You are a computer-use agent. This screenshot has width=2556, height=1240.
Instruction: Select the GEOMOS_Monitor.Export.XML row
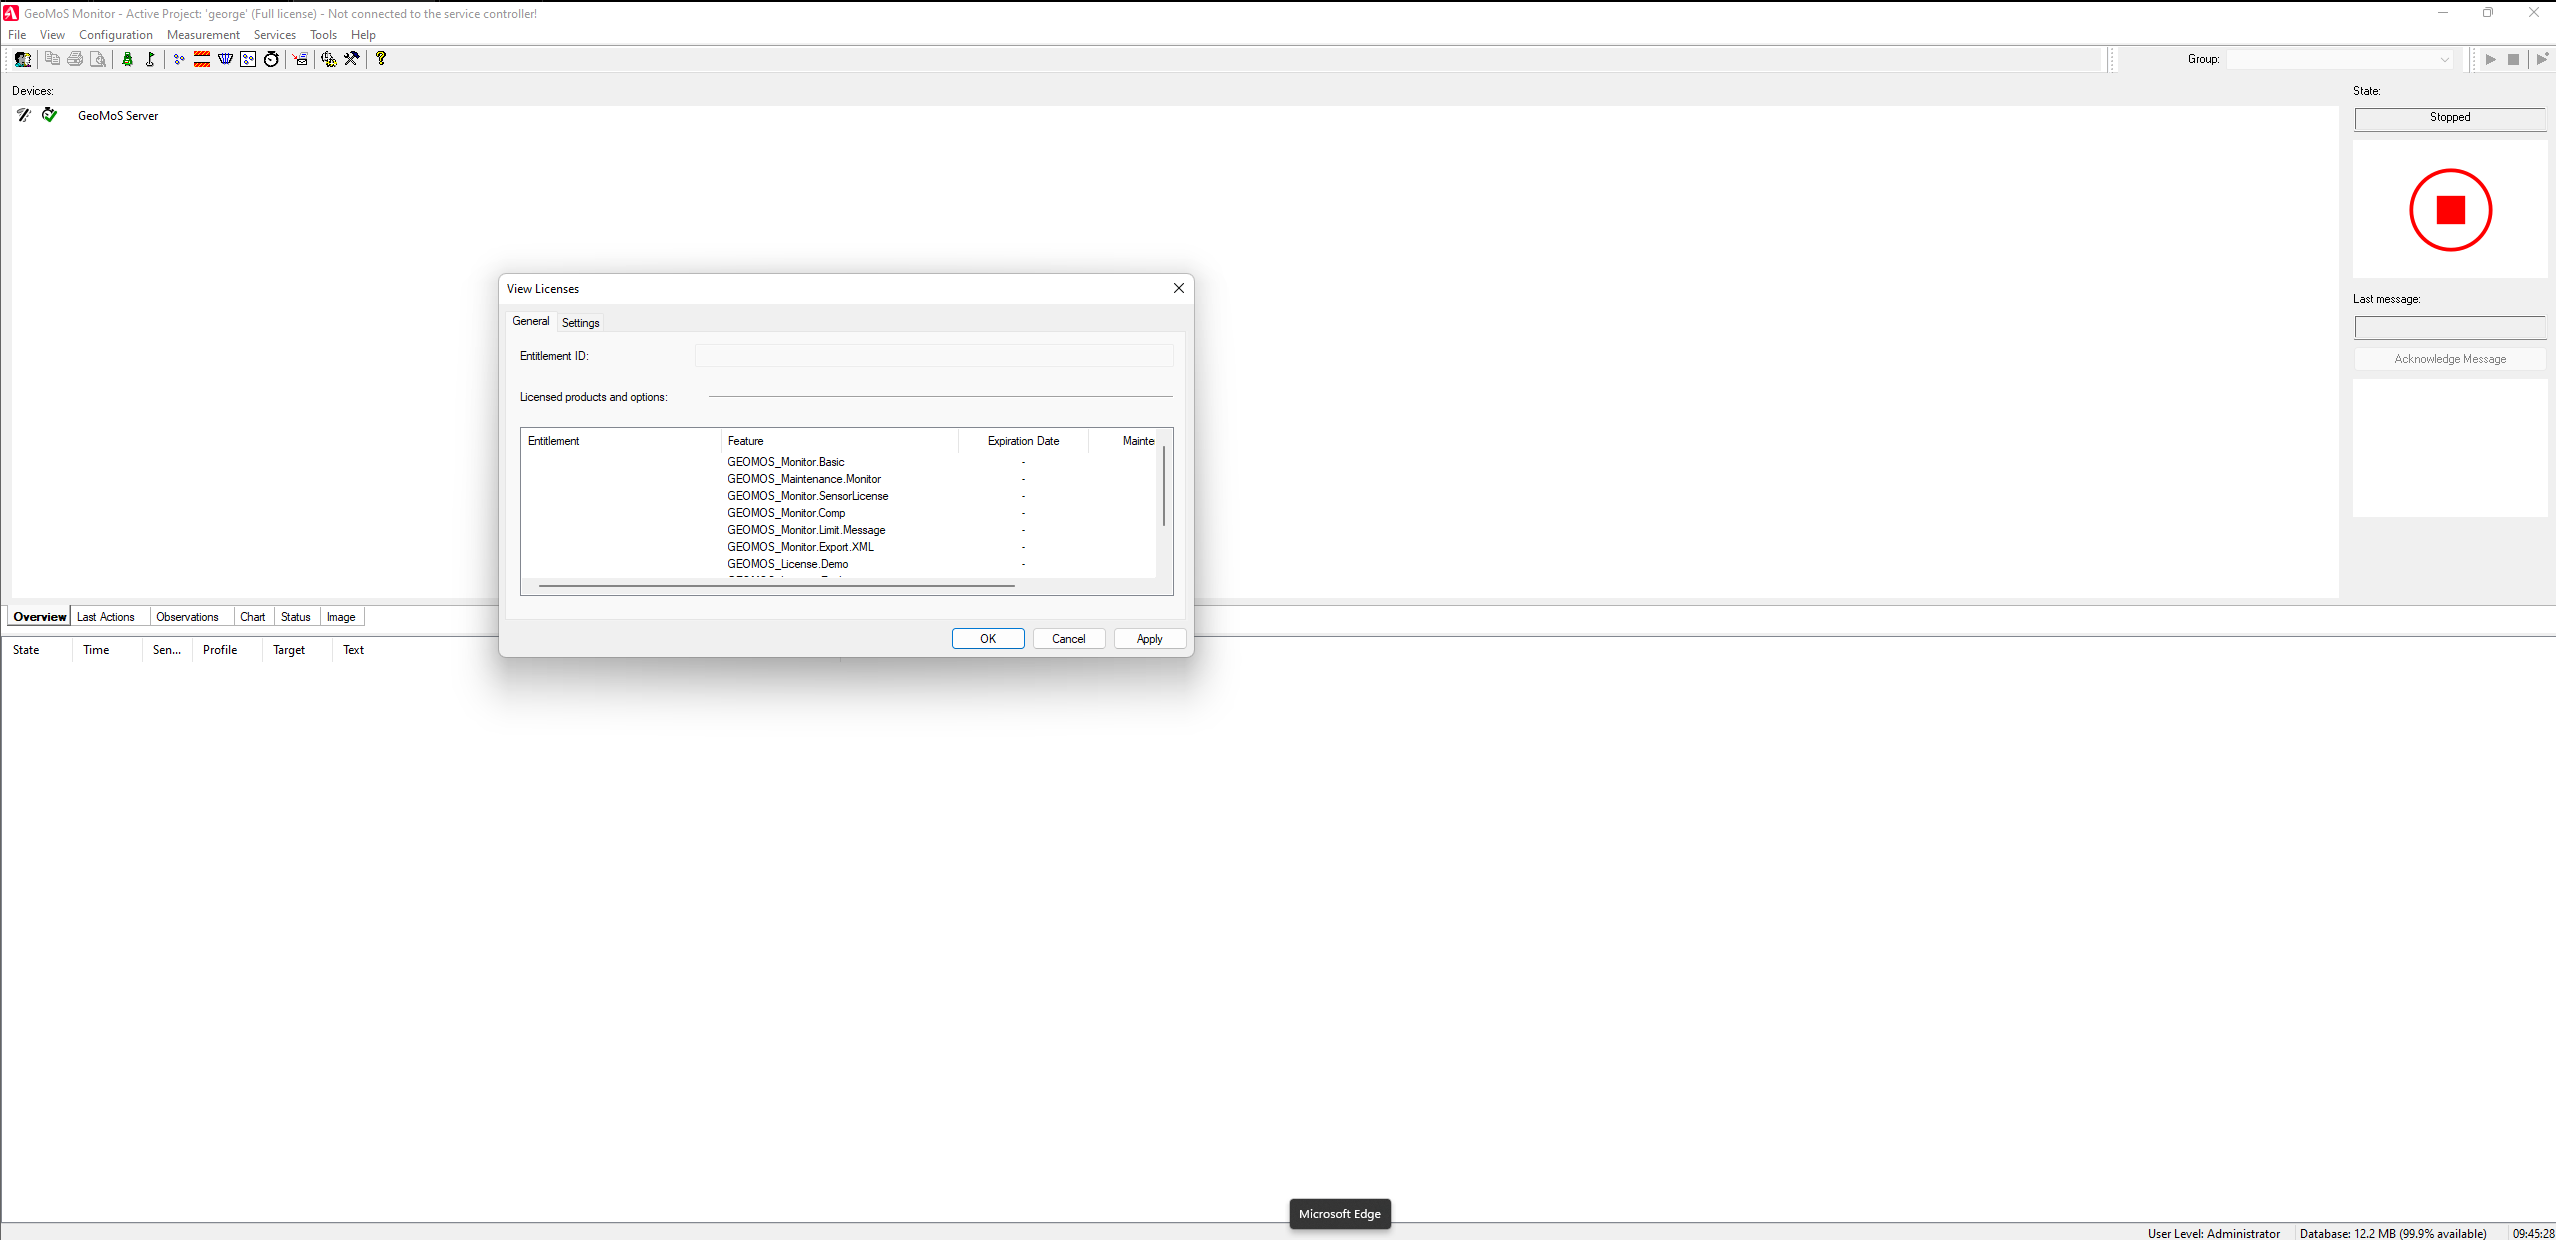click(838, 547)
